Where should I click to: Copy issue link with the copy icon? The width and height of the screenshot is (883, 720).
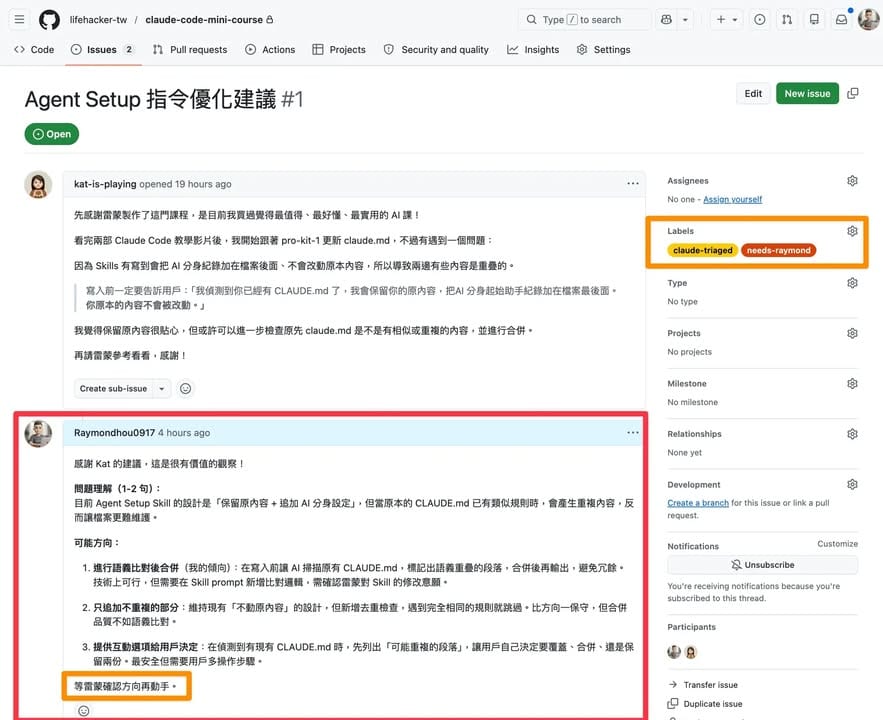click(x=853, y=93)
